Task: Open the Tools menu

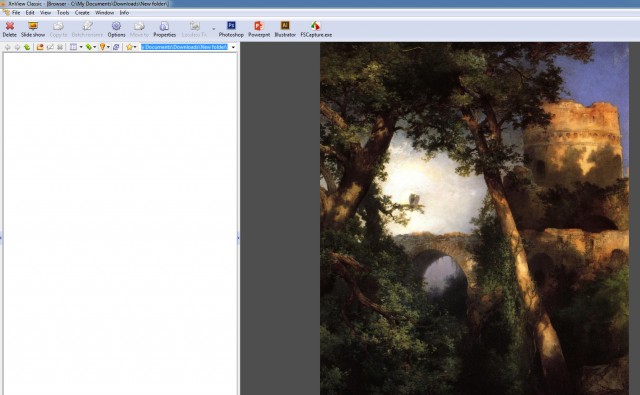Action: [x=63, y=13]
